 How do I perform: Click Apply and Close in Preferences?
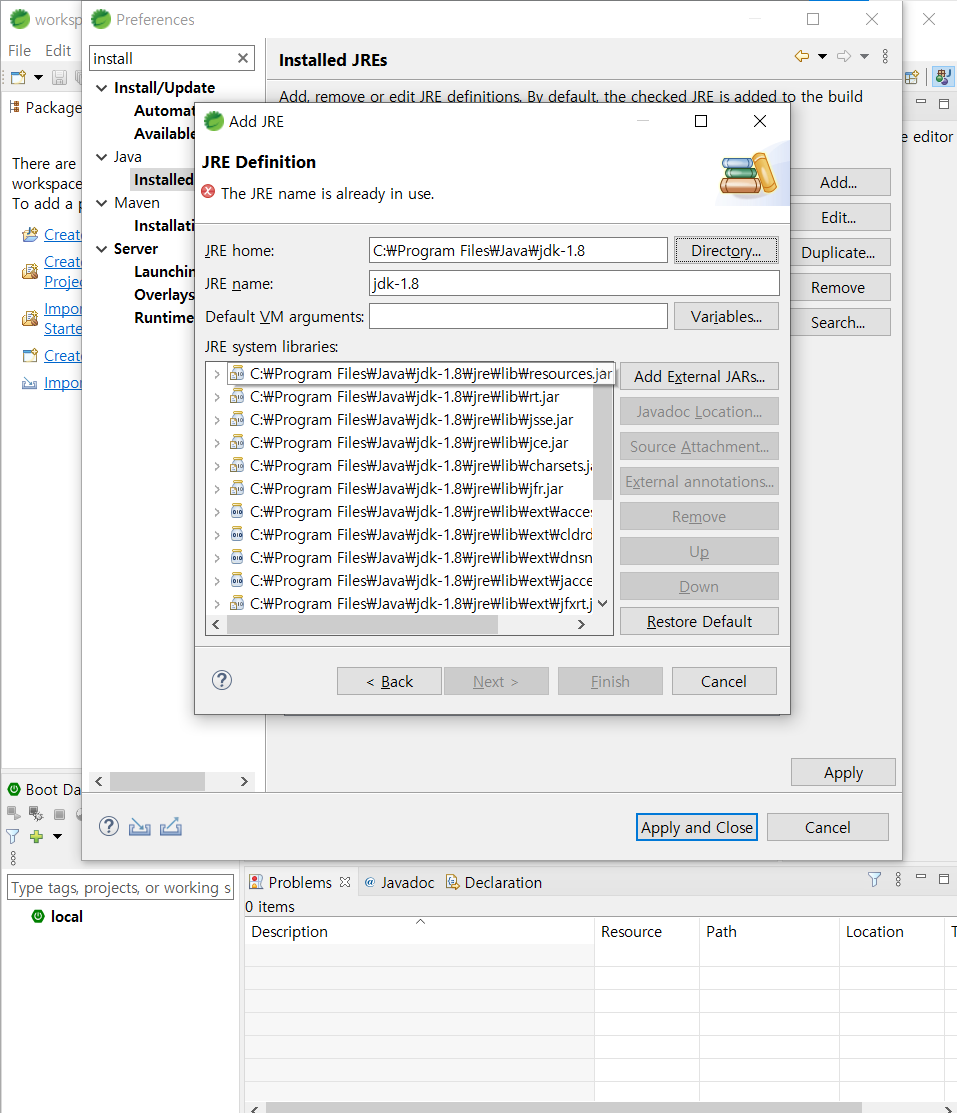[696, 827]
